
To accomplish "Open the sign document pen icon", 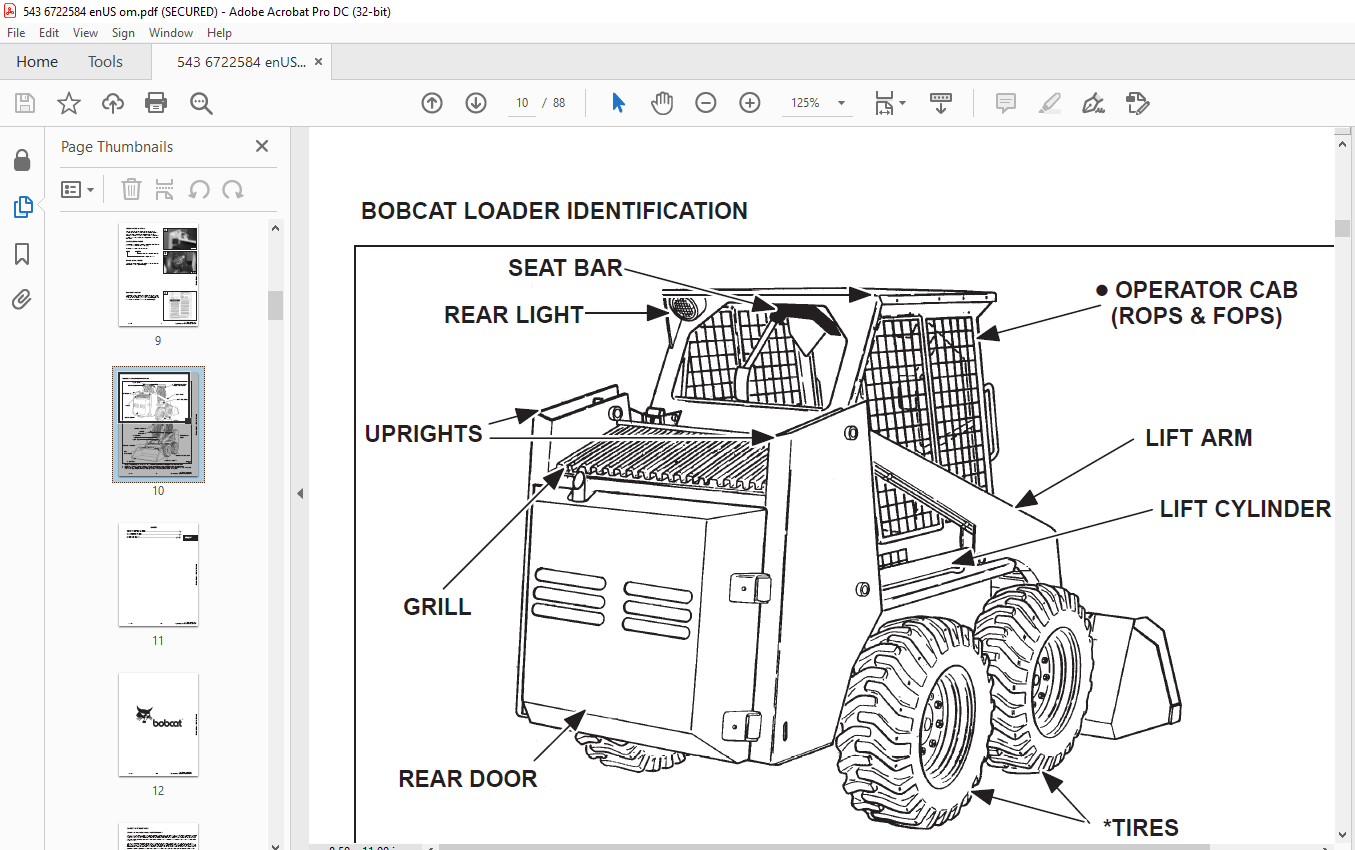I will (x=1094, y=103).
